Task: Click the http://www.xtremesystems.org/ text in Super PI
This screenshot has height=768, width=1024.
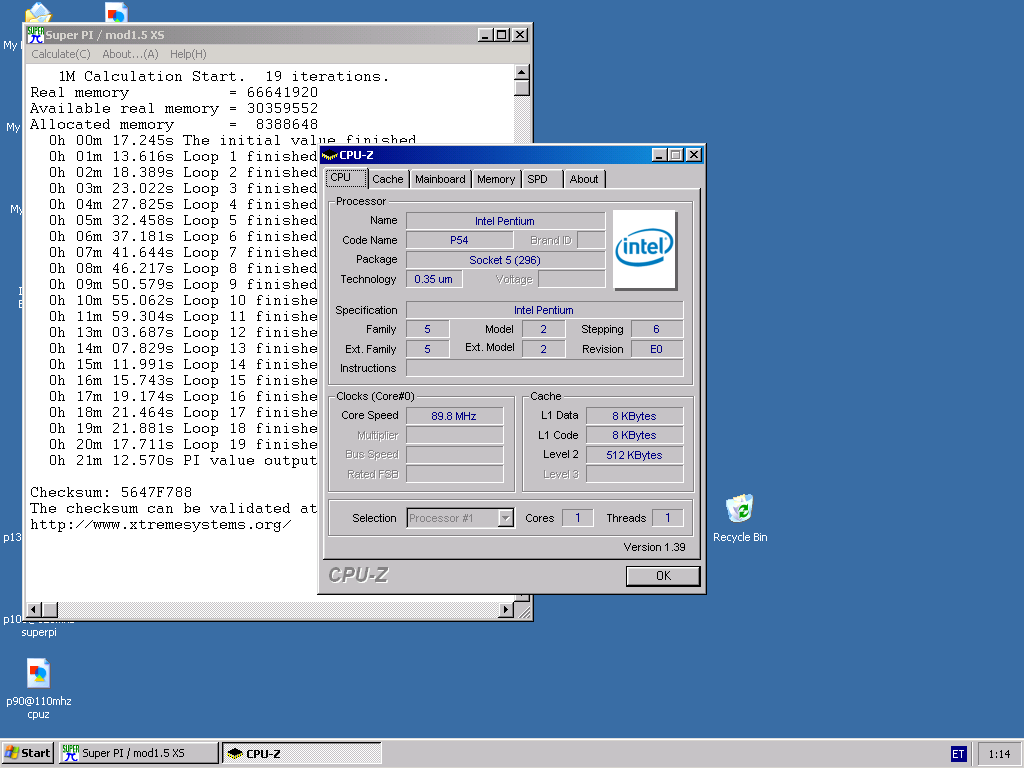Action: click(x=161, y=524)
